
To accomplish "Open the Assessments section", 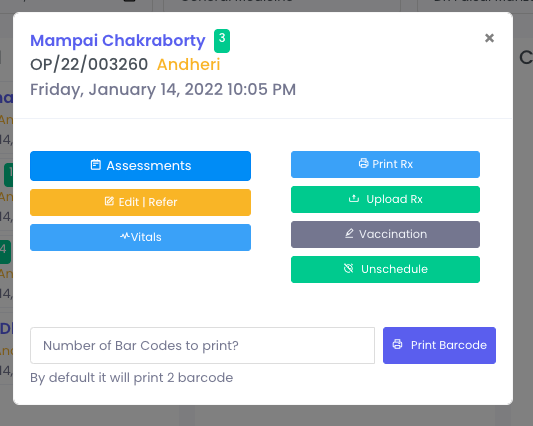I will [140, 166].
